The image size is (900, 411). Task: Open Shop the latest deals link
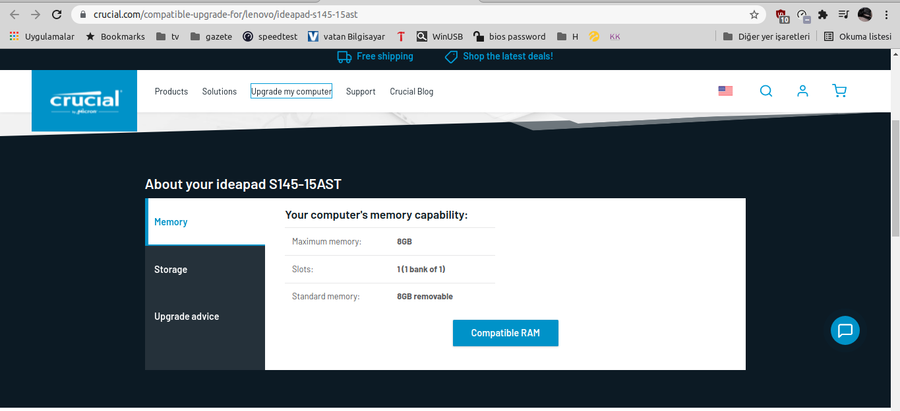[x=508, y=56]
